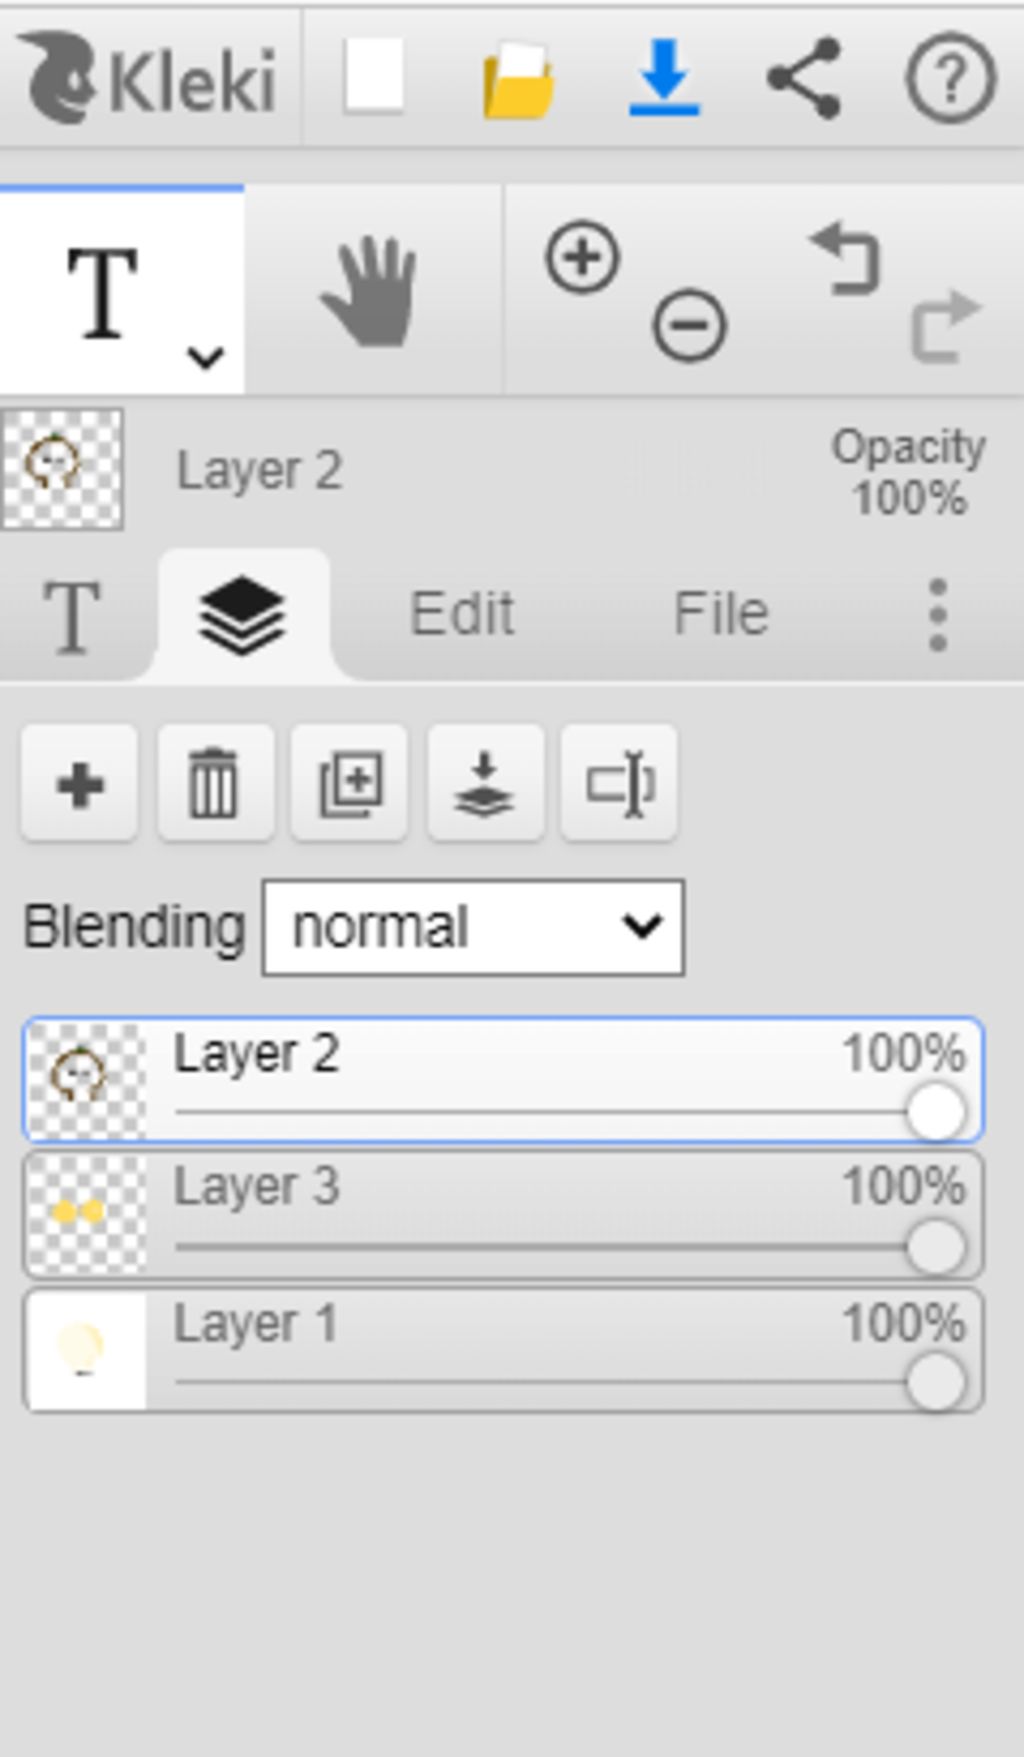
Task: Create a new image with blank page icon
Action: click(373, 77)
